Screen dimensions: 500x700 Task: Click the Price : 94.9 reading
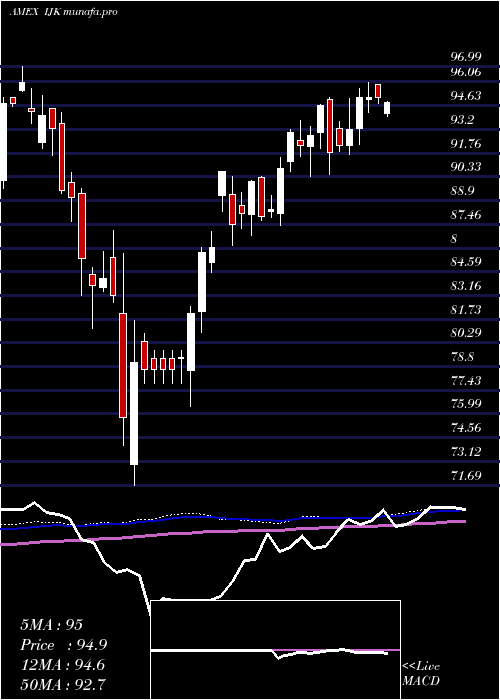point(63,645)
